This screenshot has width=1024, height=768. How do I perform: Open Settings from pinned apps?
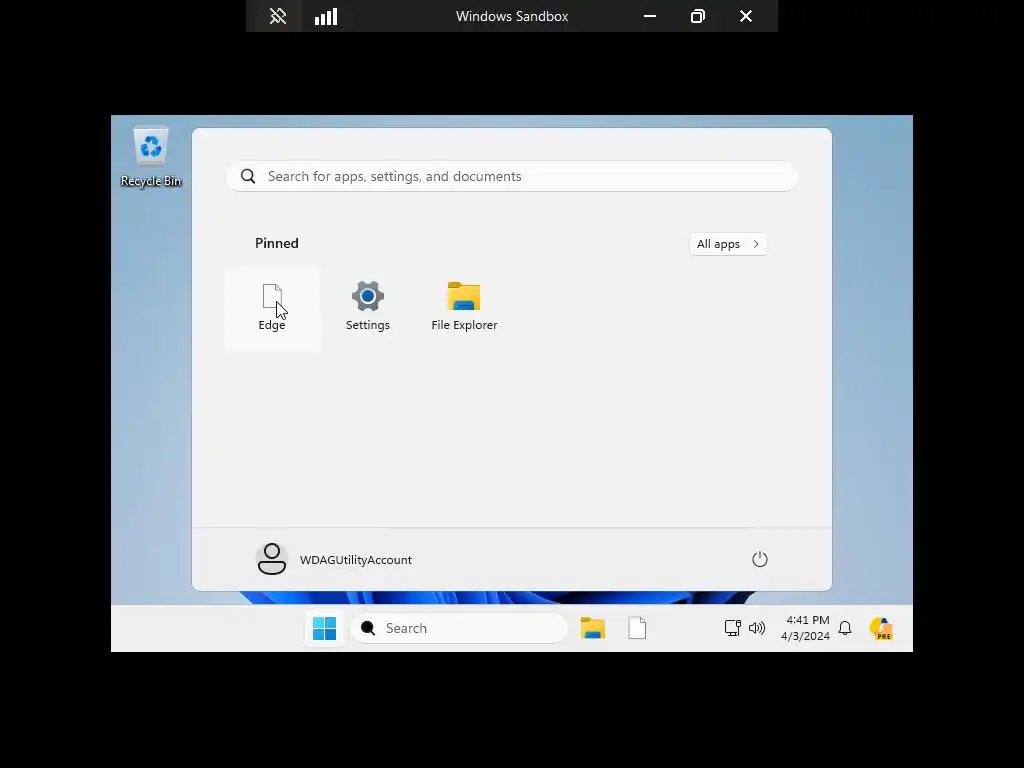(x=368, y=308)
